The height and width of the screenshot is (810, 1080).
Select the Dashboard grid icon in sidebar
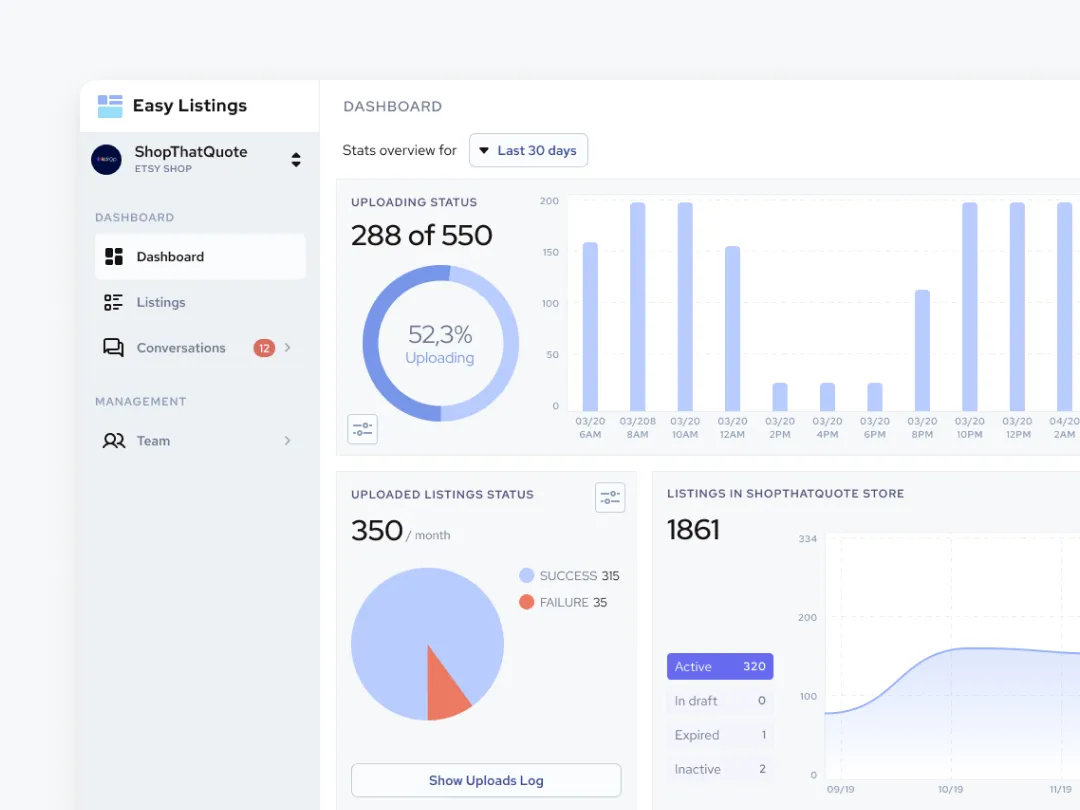tap(112, 256)
